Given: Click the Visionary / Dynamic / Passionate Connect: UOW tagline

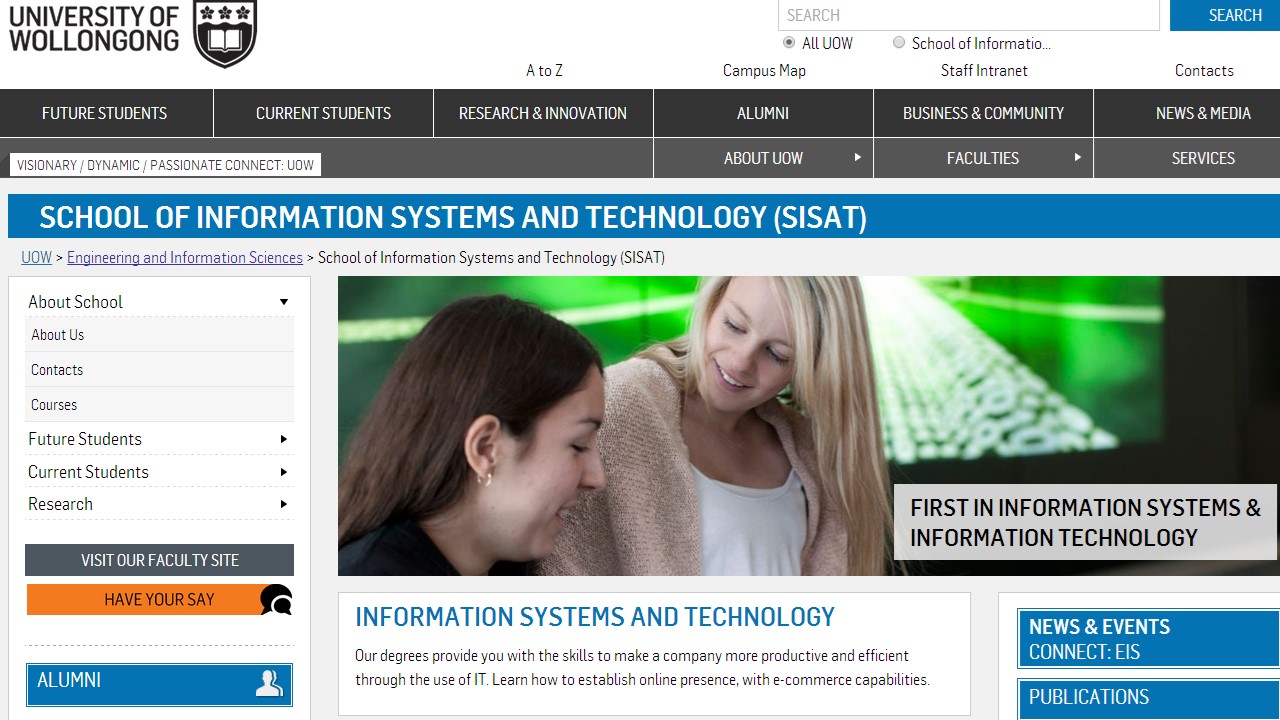Looking at the screenshot, I should click(165, 165).
